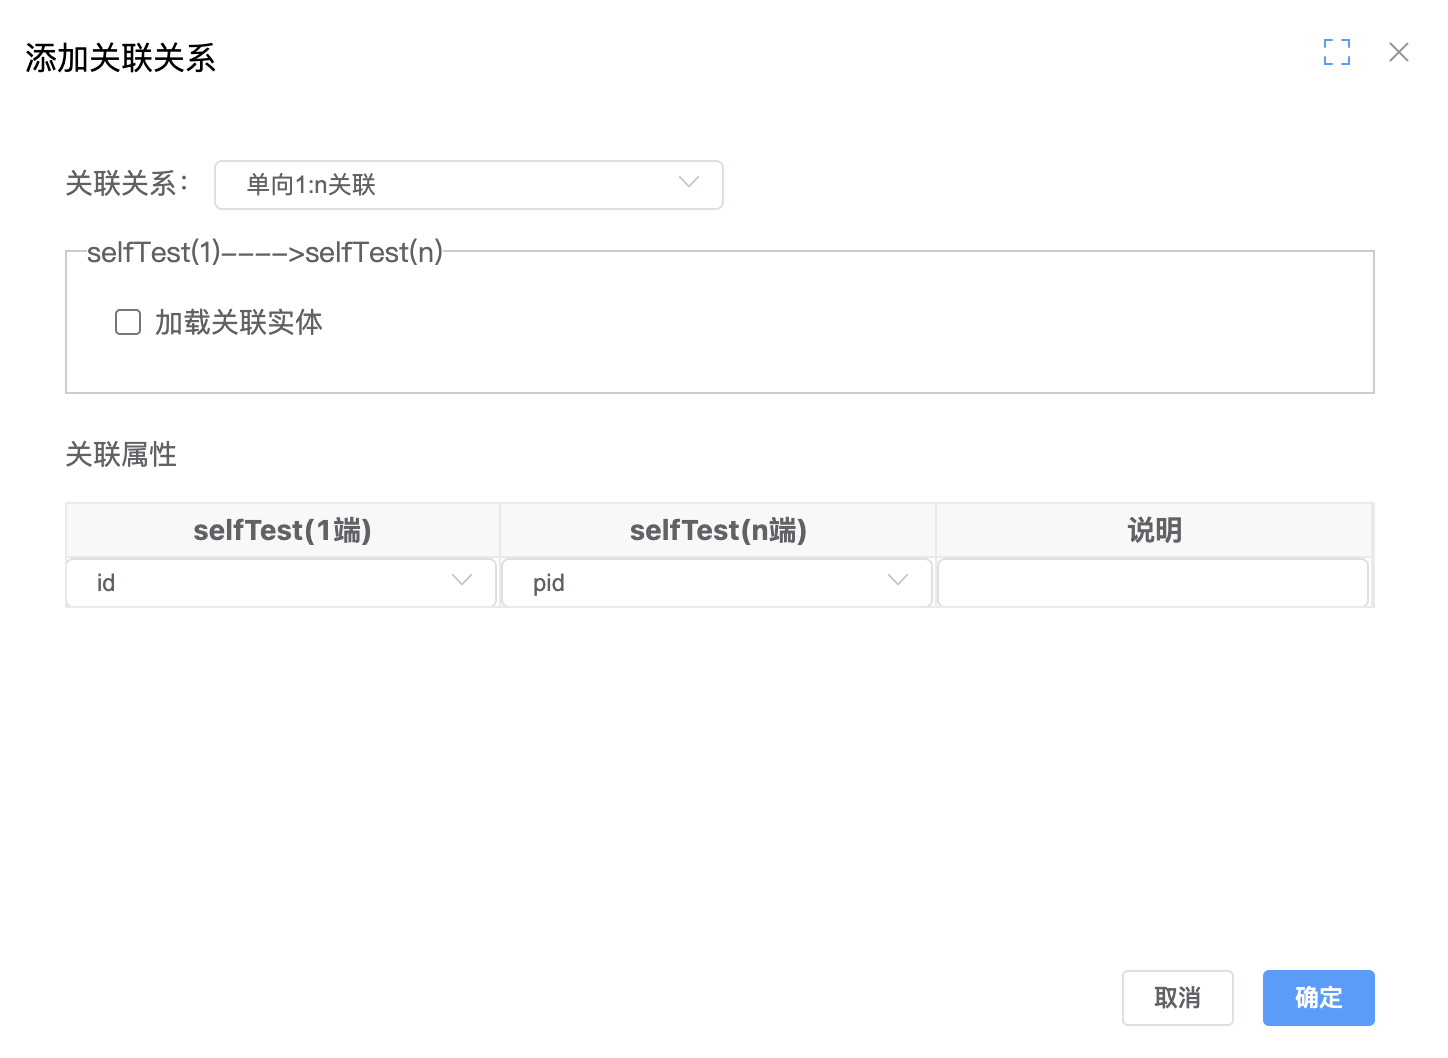The width and height of the screenshot is (1448, 1058).
Task: Enable the 加载关联实体 checkbox
Action: (x=128, y=322)
